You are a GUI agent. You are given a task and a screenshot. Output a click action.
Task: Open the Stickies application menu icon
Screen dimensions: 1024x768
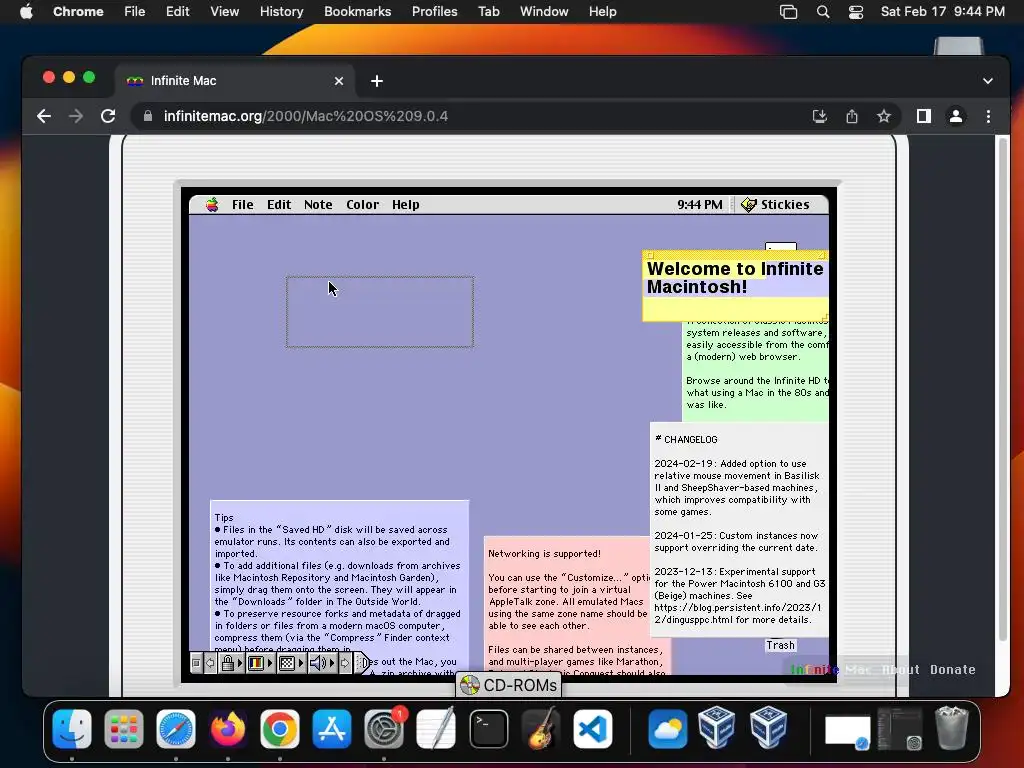point(748,204)
